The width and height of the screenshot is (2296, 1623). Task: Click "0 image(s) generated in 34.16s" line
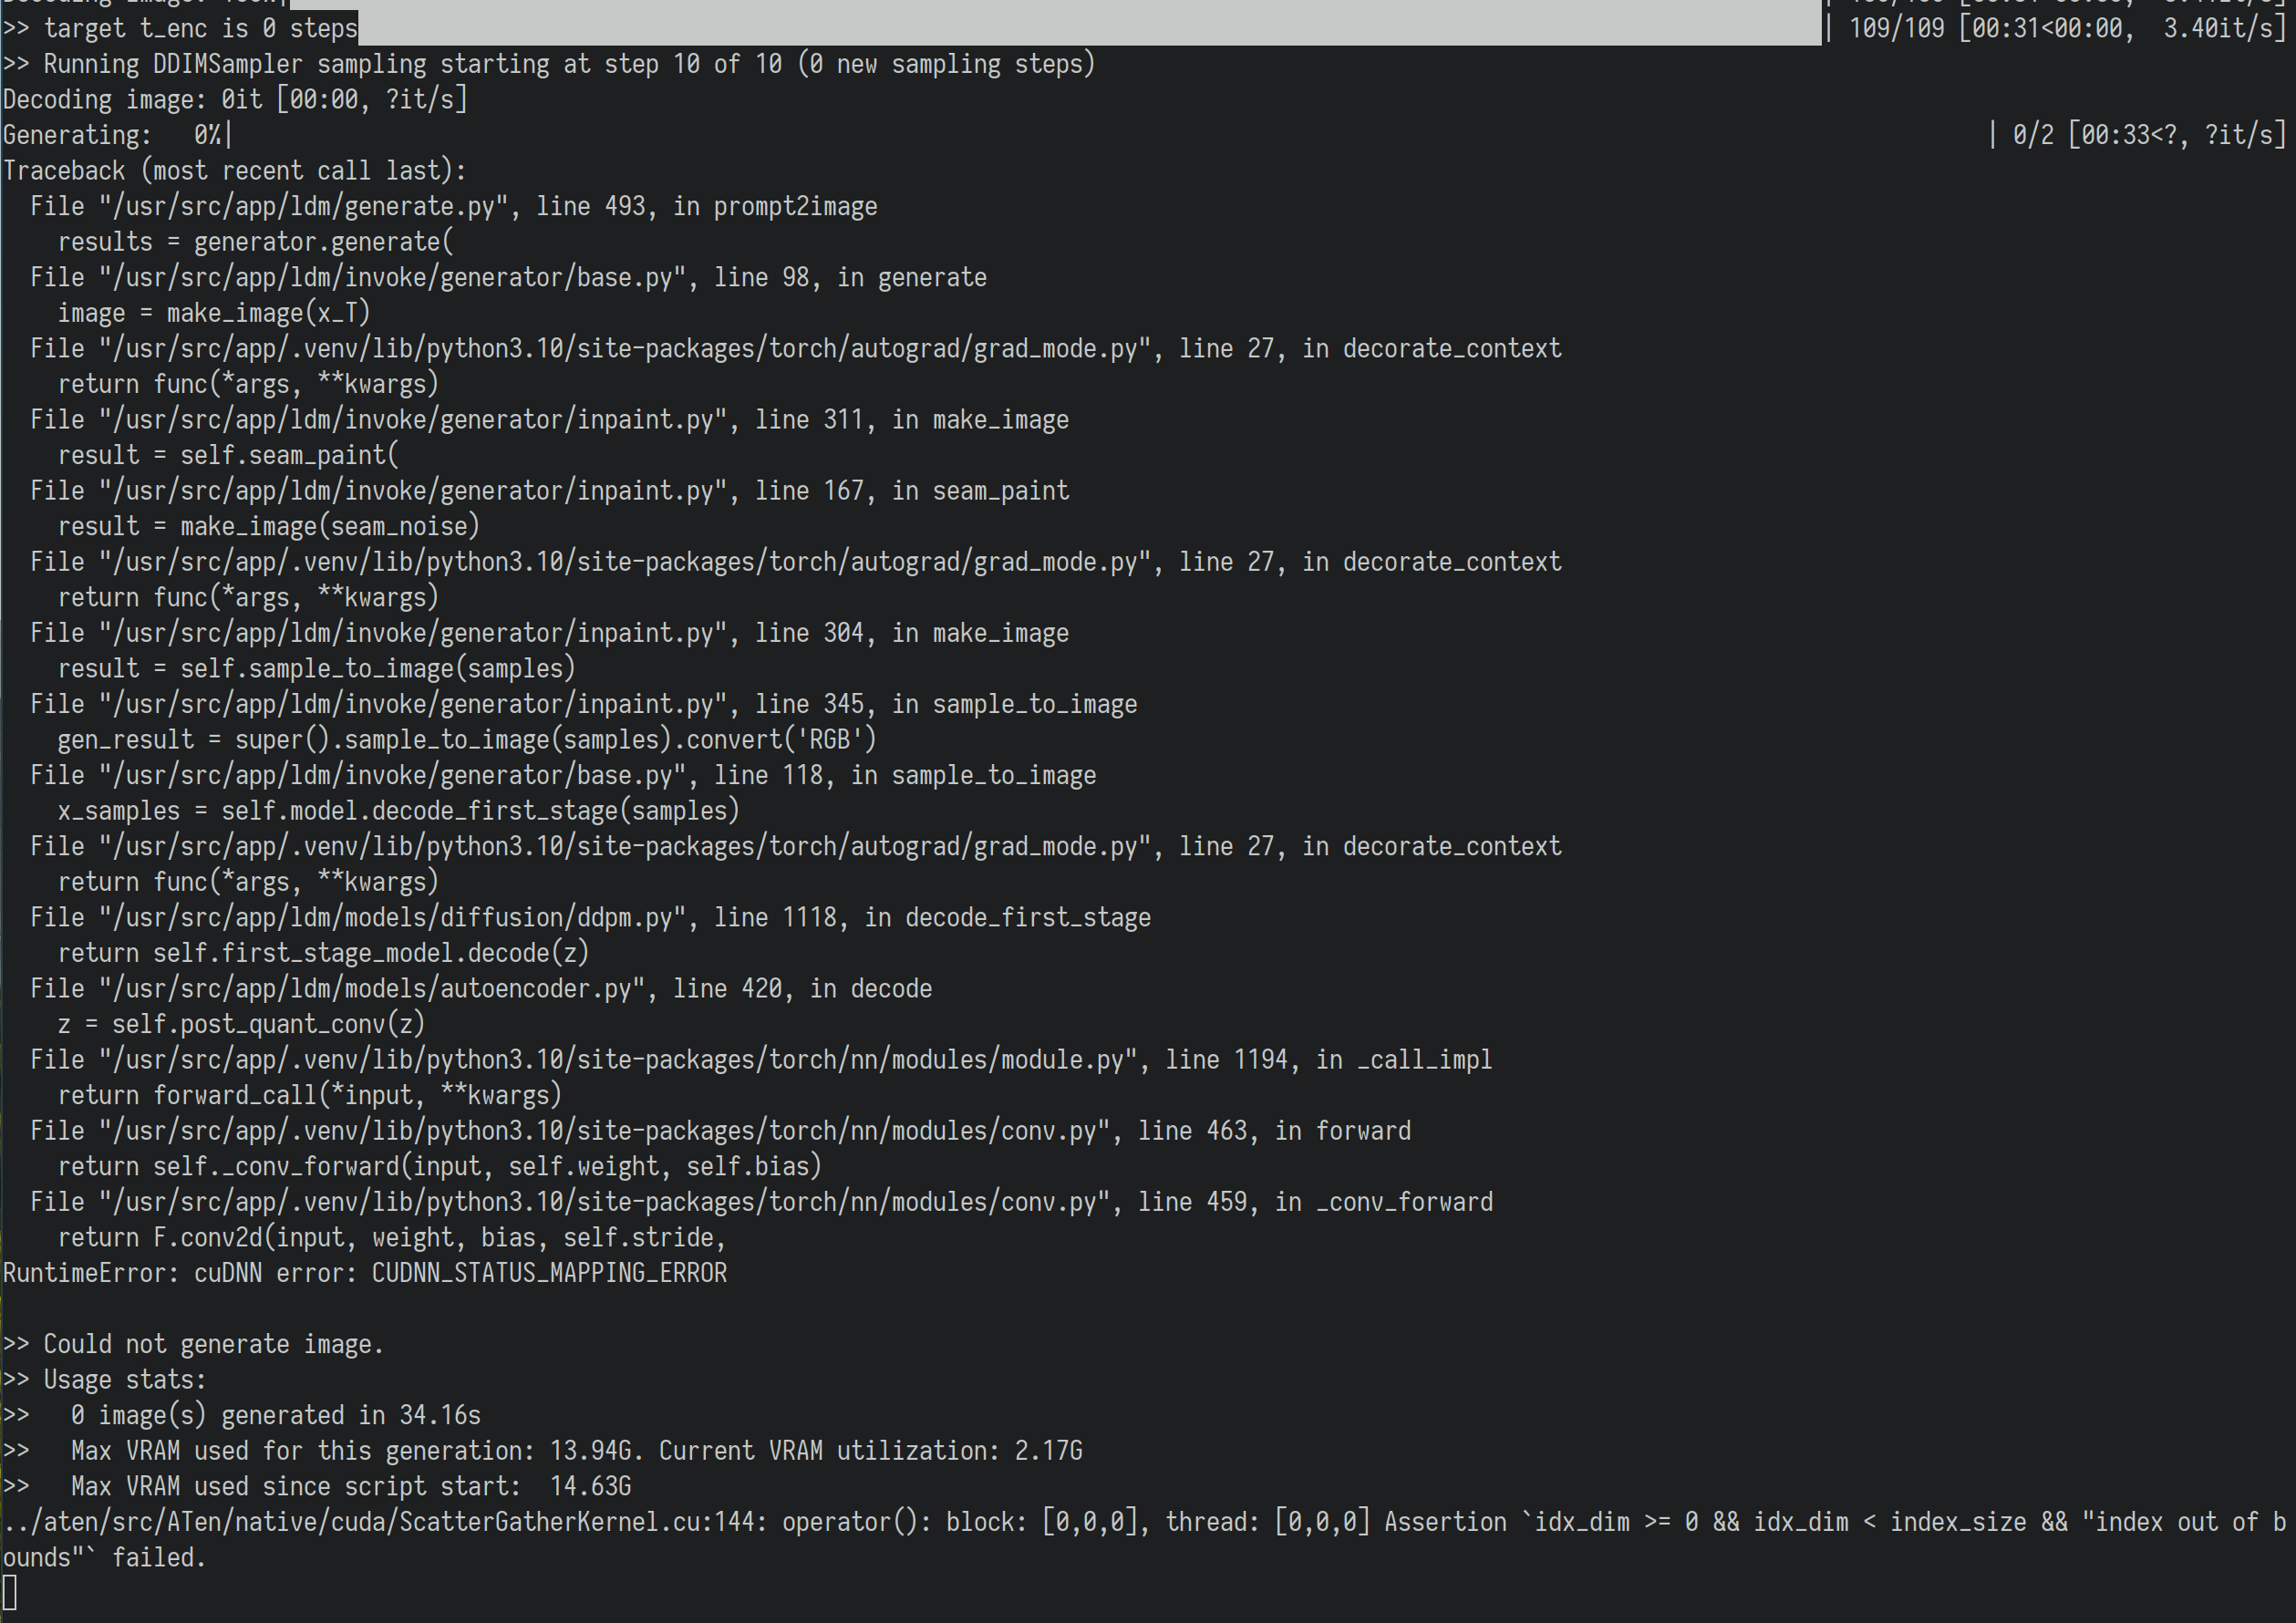[242, 1415]
